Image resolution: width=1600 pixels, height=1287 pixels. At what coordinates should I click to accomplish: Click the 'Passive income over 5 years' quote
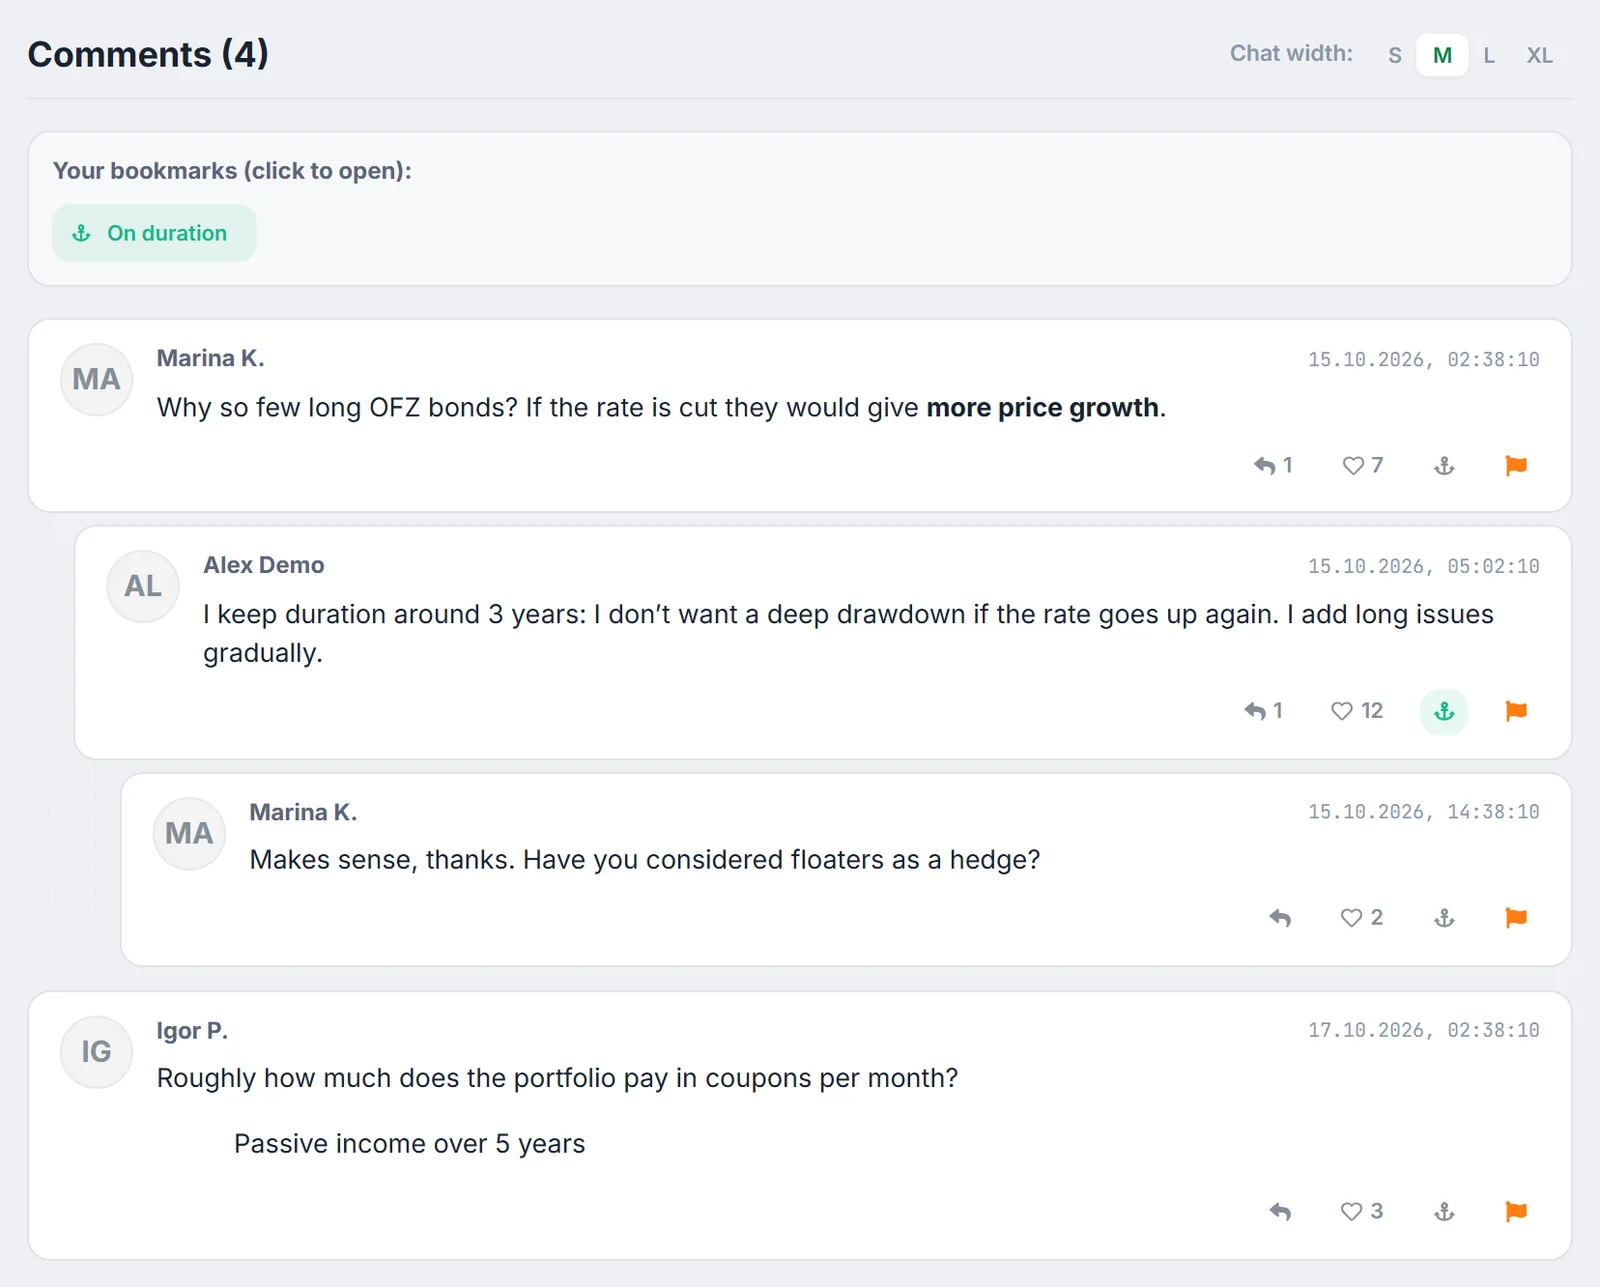pos(409,1144)
